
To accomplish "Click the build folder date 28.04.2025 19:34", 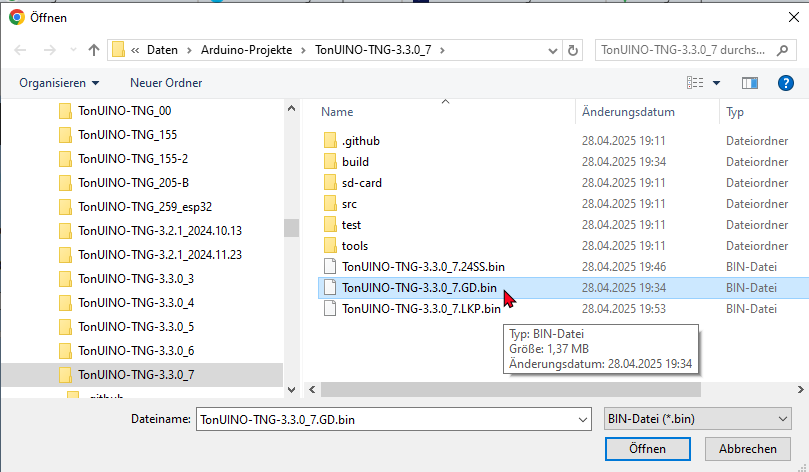I will [624, 162].
